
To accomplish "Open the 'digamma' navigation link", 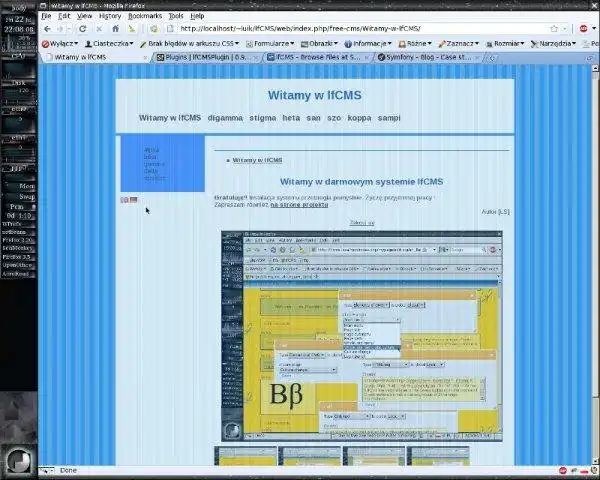I will click(225, 118).
